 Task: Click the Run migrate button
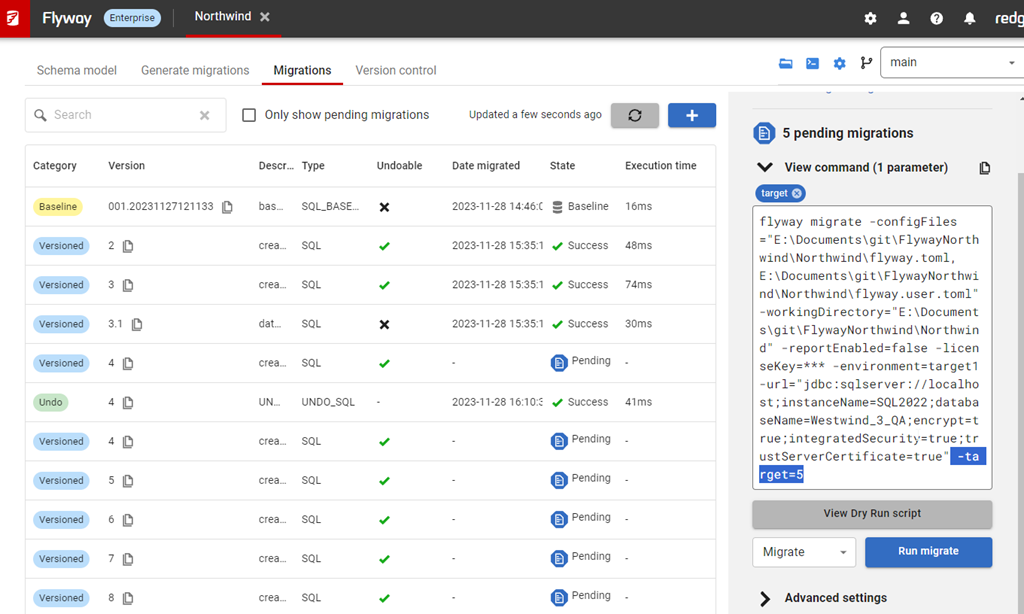tap(928, 552)
